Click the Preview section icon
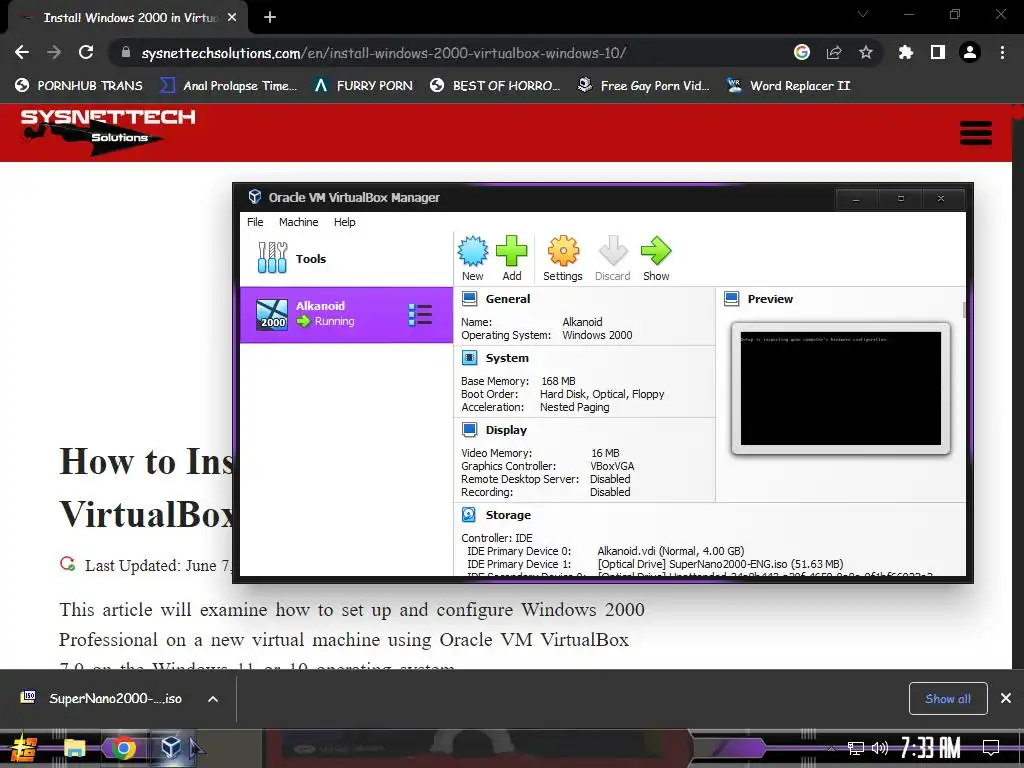This screenshot has width=1024, height=768. tap(731, 299)
